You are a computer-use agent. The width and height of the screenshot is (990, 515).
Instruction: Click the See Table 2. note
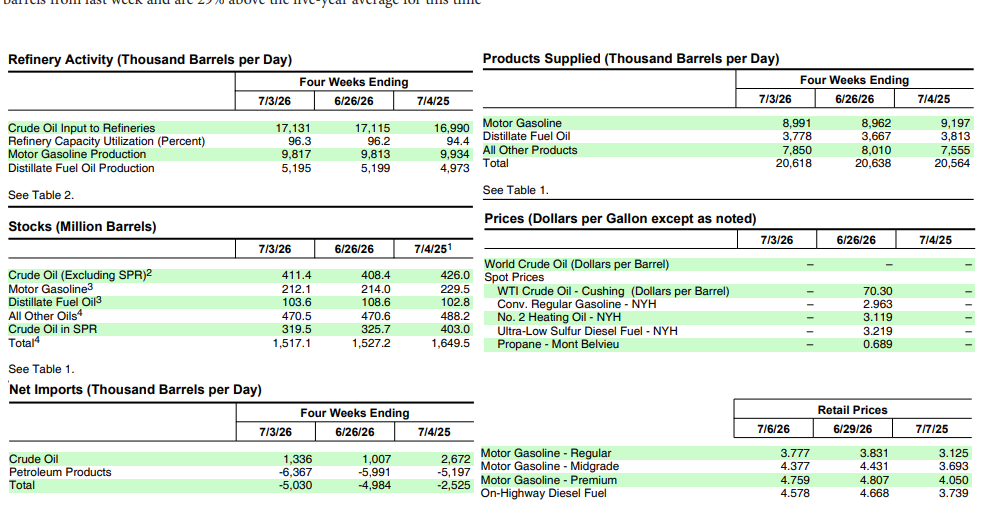click(41, 196)
